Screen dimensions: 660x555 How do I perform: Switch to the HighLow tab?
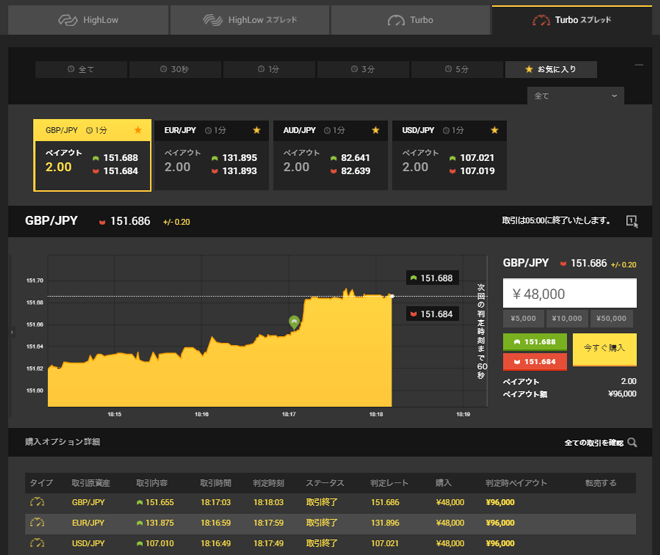[88, 20]
